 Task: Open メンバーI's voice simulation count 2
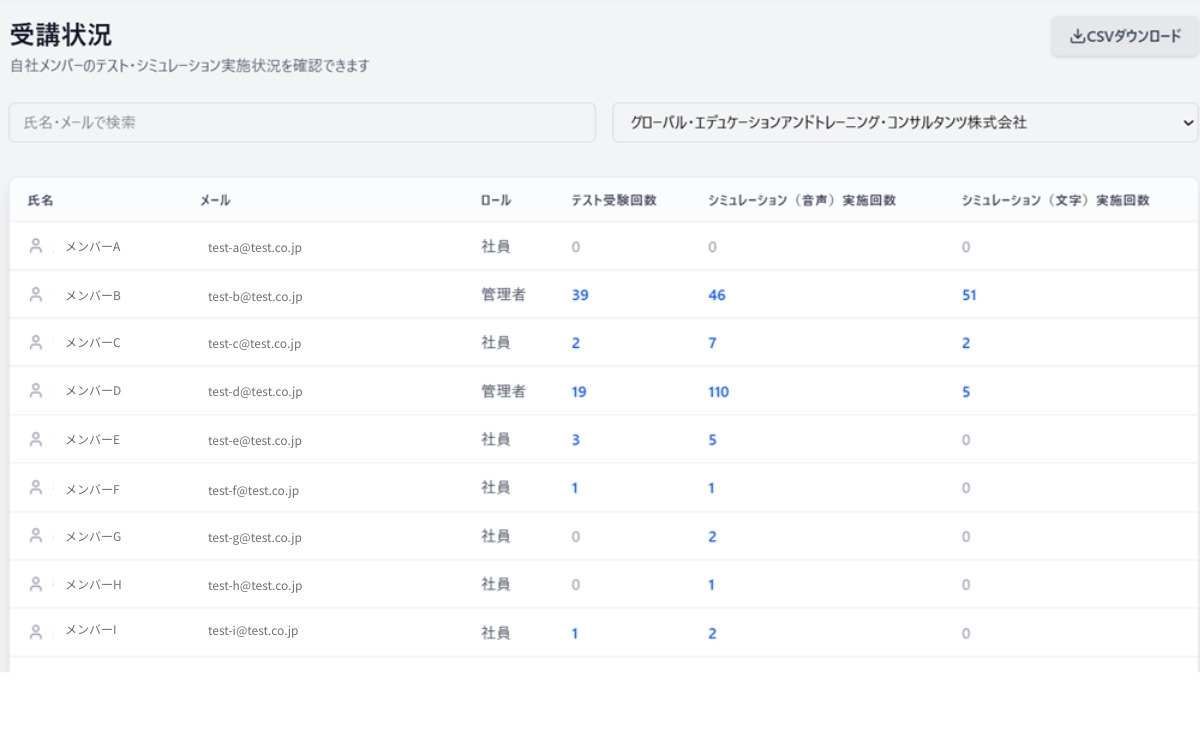point(712,633)
